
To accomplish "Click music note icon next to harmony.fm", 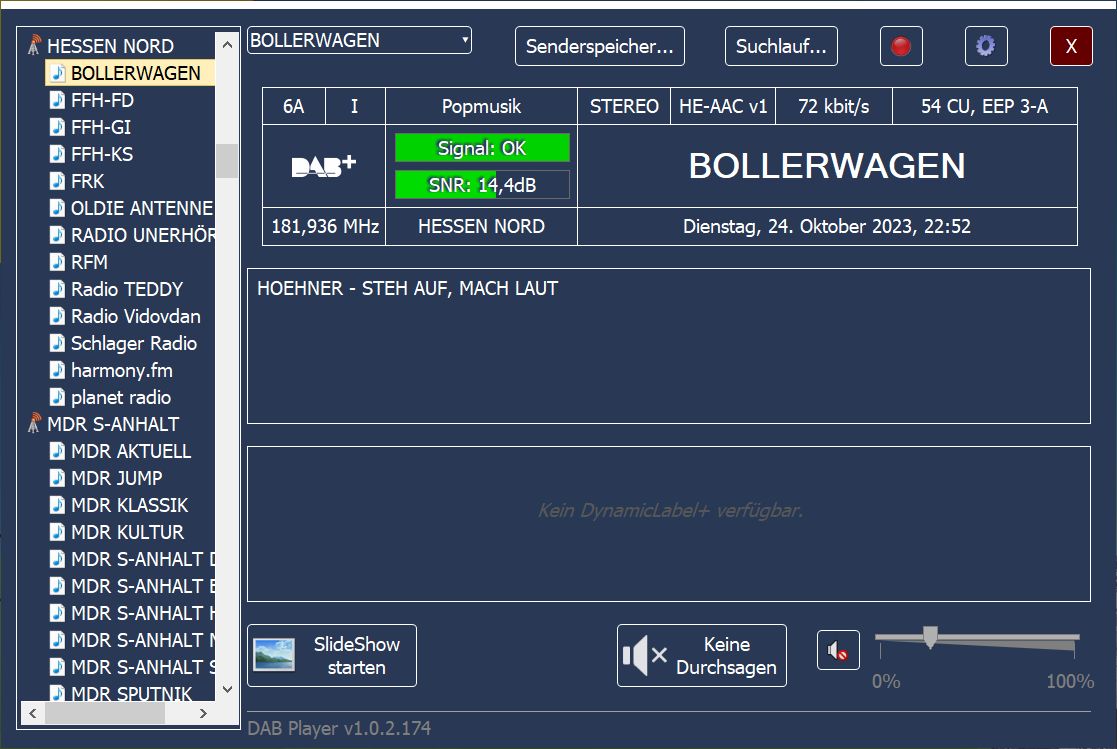I will point(57,371).
